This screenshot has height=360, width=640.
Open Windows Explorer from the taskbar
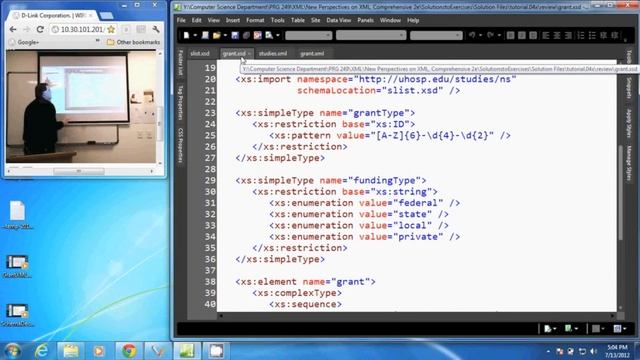coord(71,351)
